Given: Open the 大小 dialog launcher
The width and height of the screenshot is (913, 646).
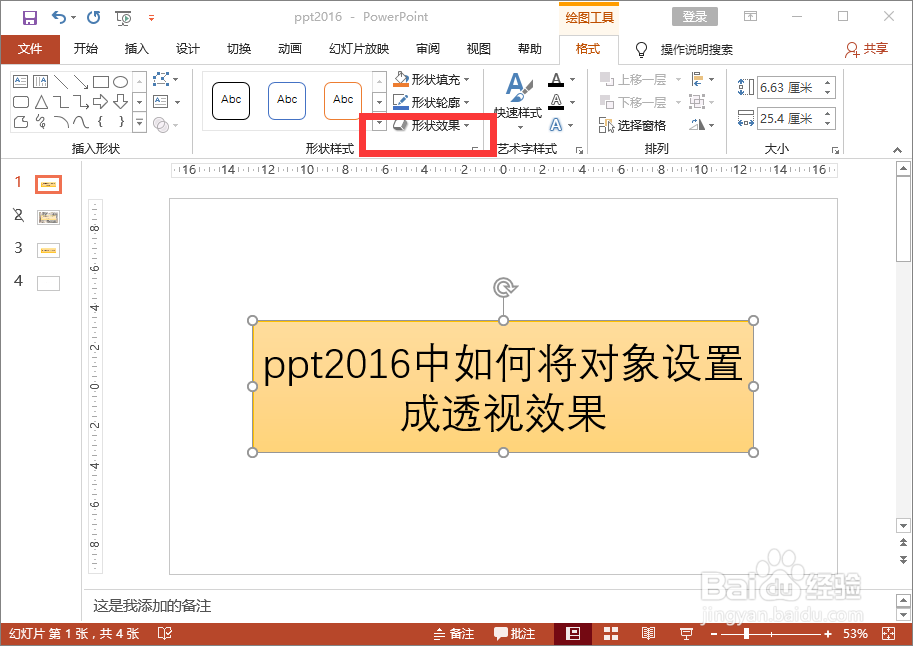Looking at the screenshot, I should 836,150.
